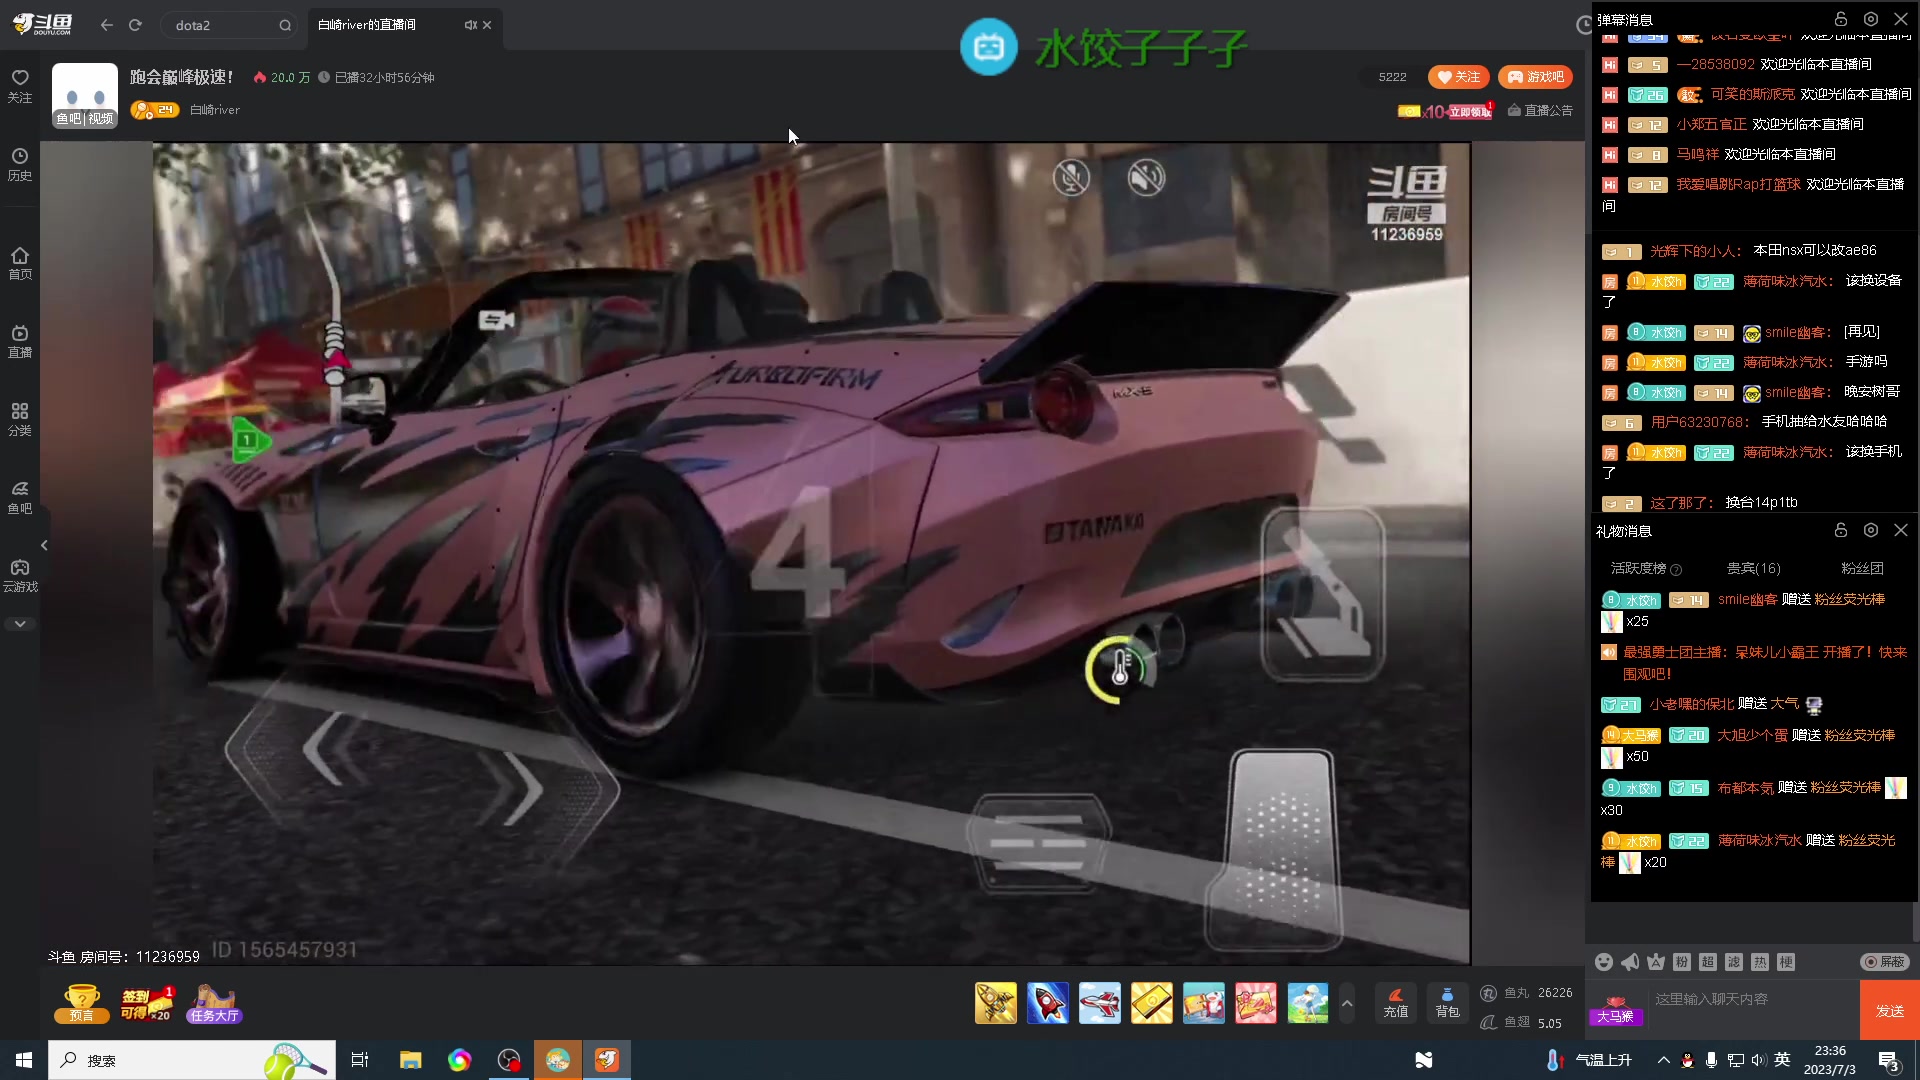Toggle the 粉 filter button

(1682, 962)
